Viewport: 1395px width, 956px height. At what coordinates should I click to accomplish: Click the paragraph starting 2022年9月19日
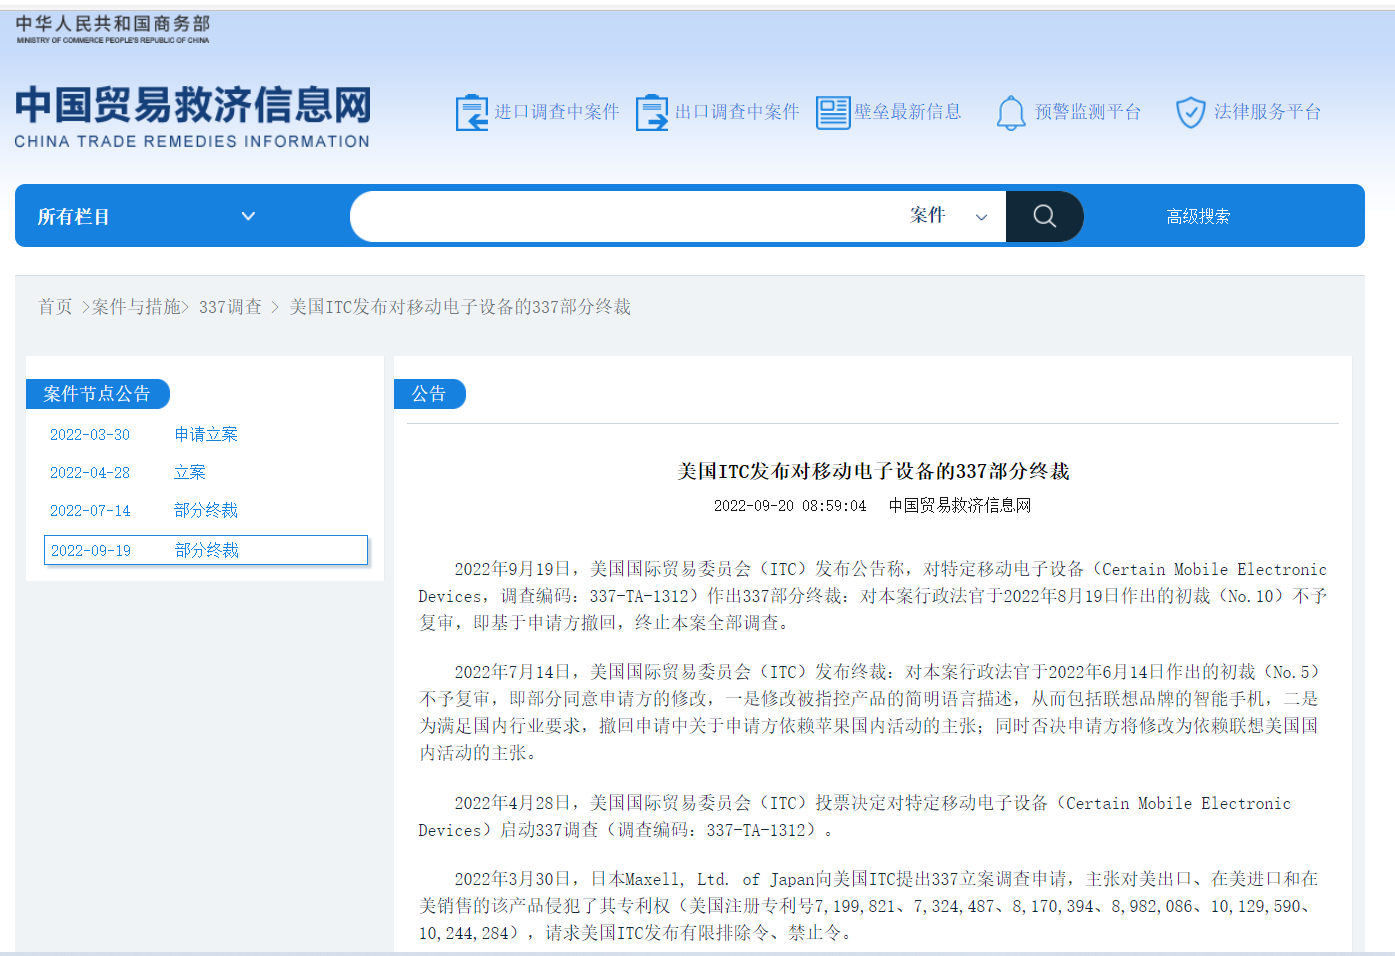[873, 596]
